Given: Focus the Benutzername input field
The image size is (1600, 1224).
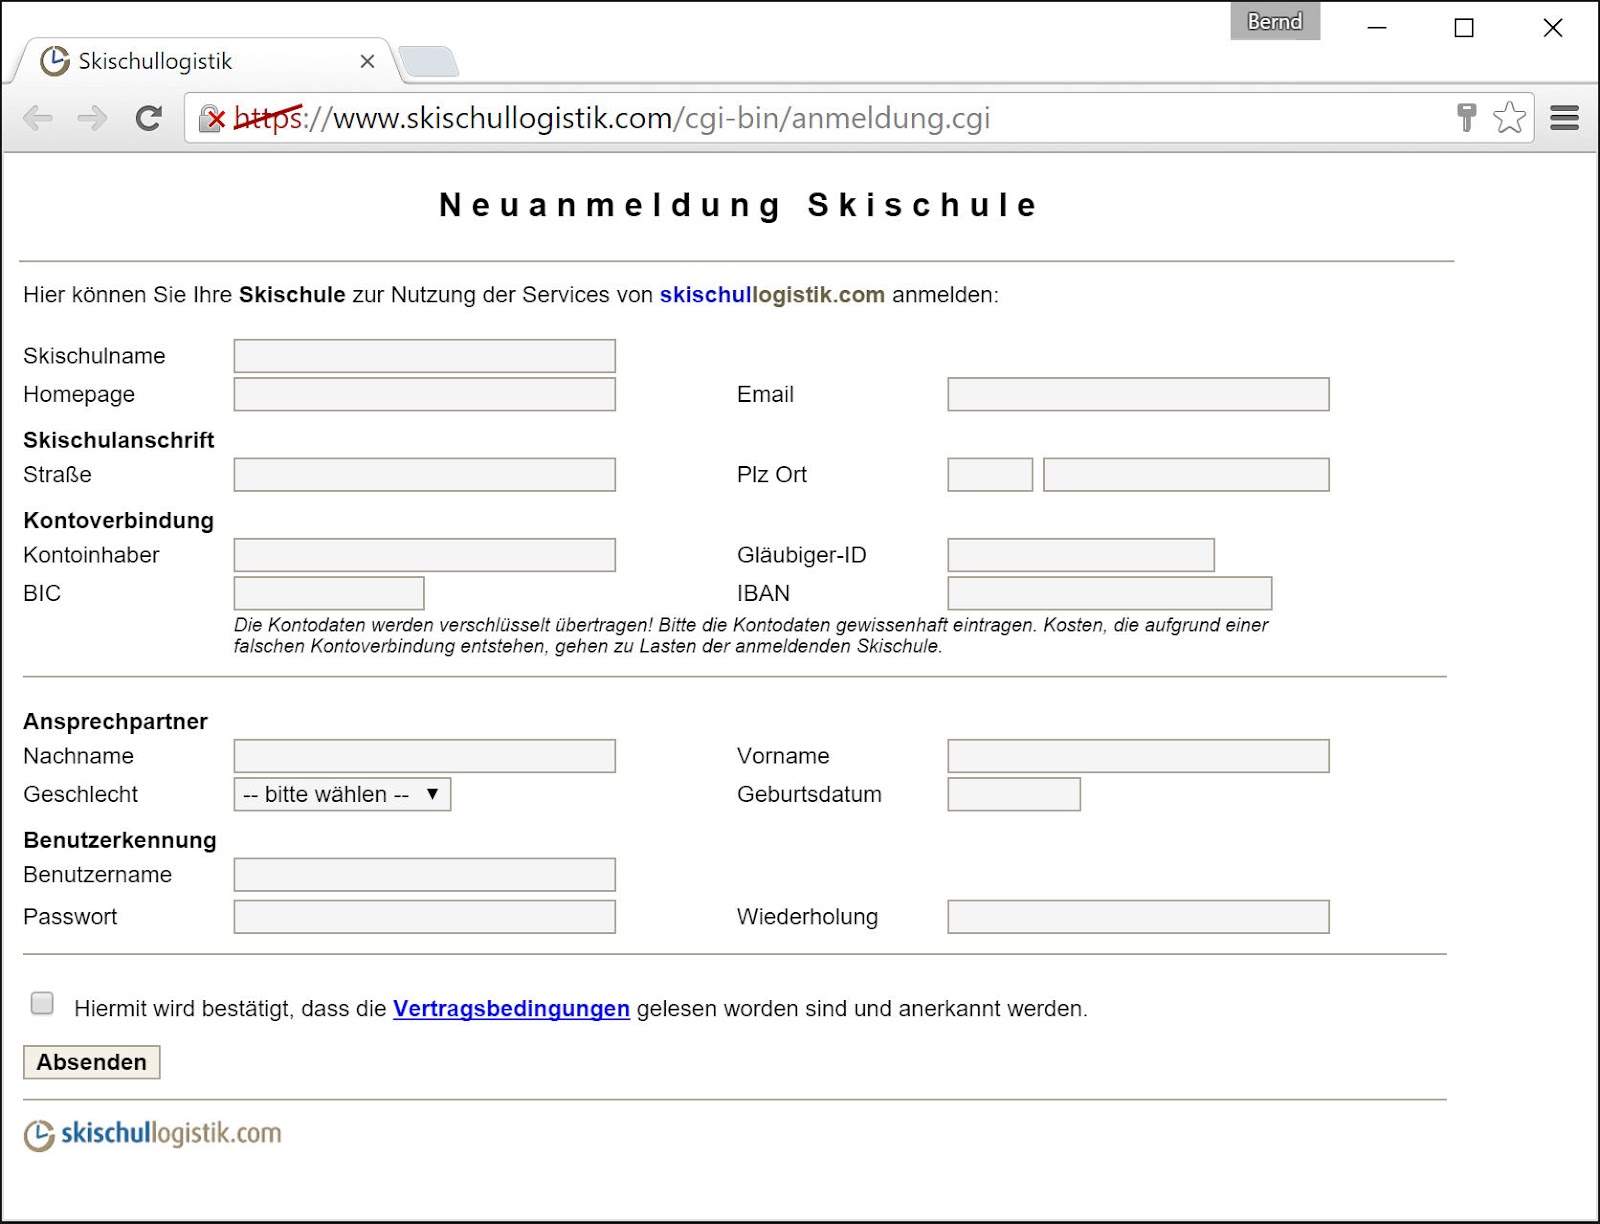Looking at the screenshot, I should coord(425,875).
